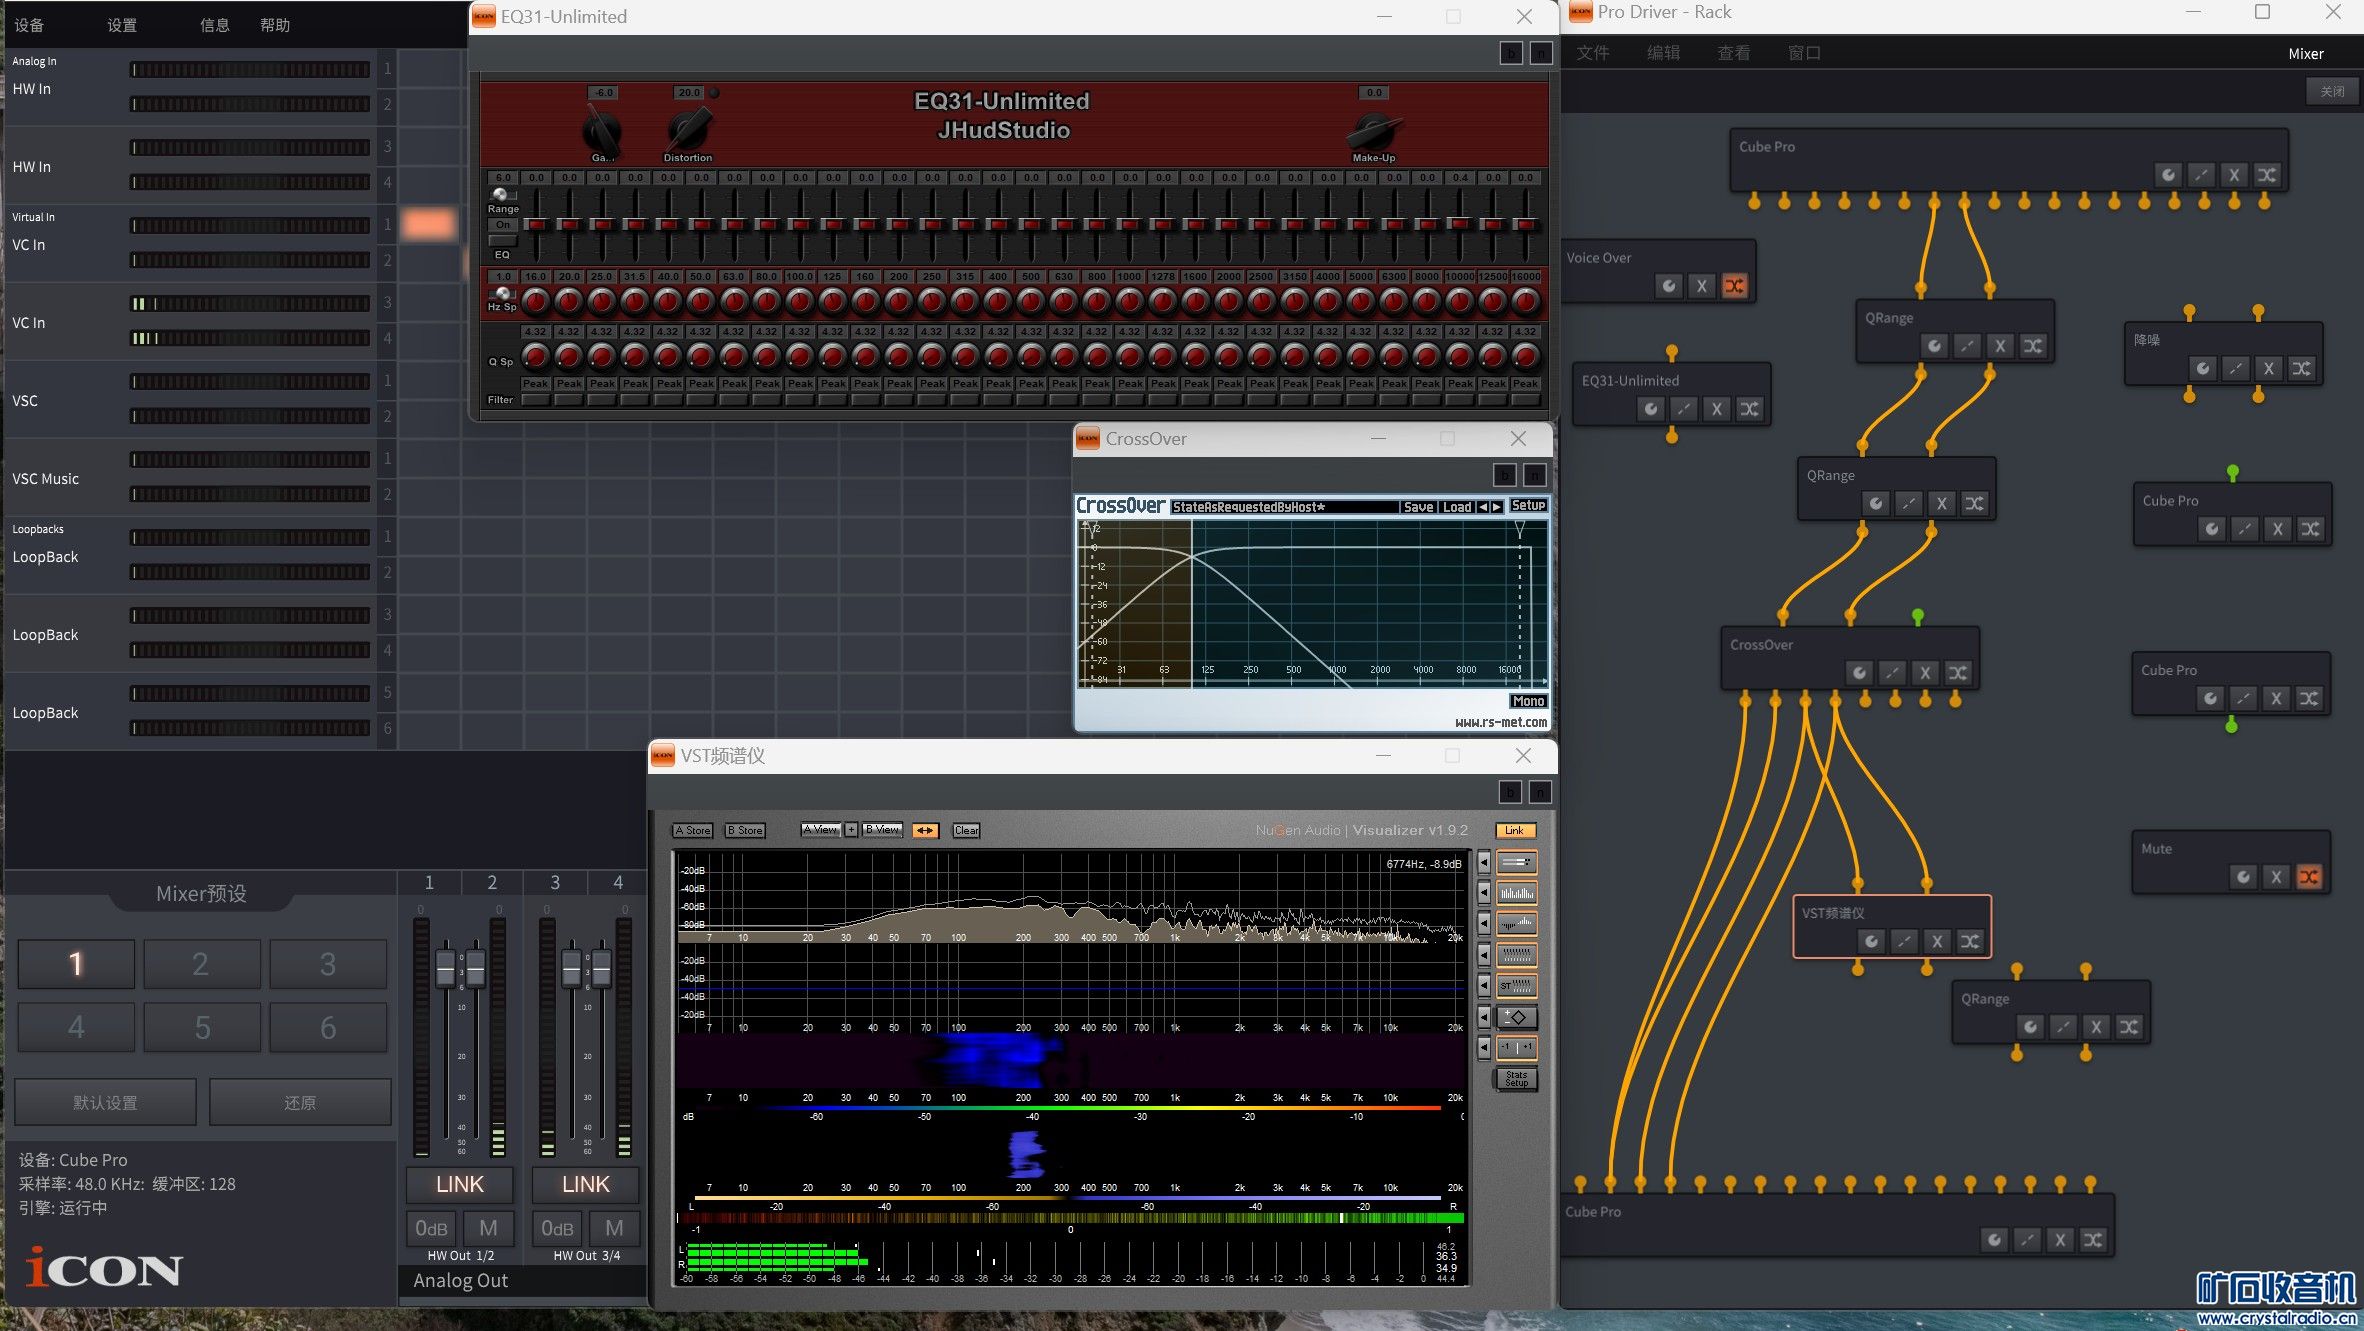Open the knob icon on the CrossOver rack node
Screen dimensions: 2364x1331
click(1859, 673)
